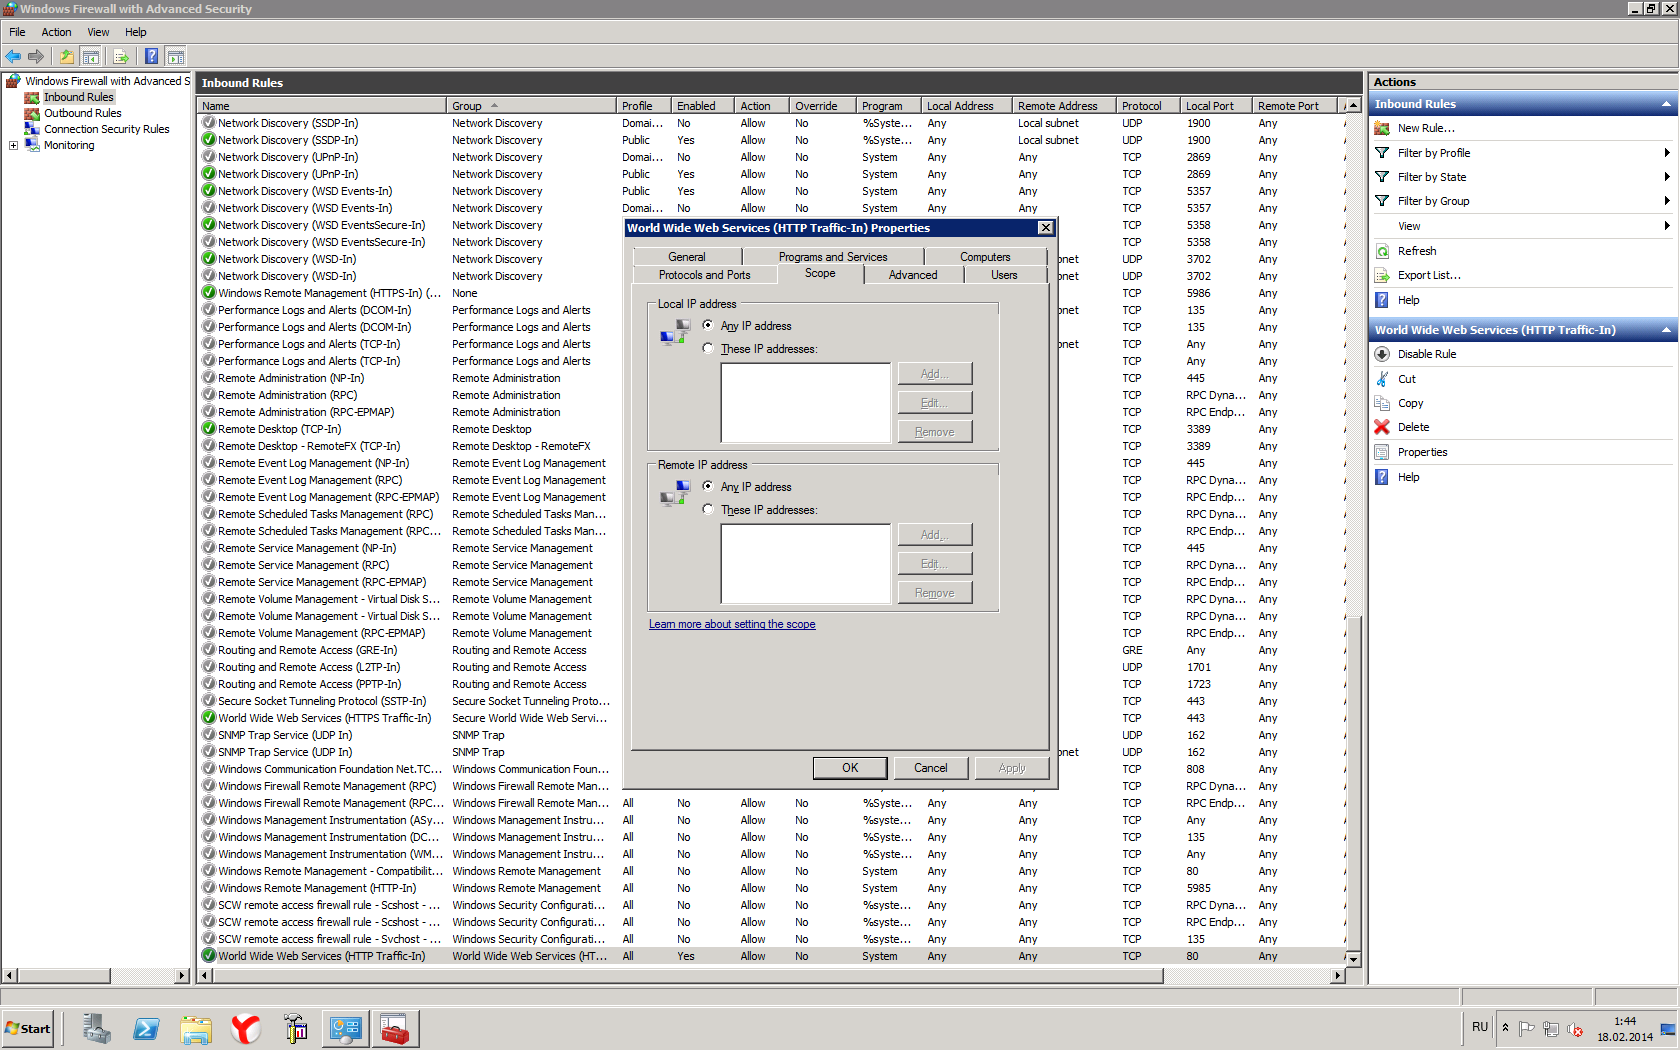The height and width of the screenshot is (1050, 1680).
Task: Select Inbound Rules in the tree
Action: [78, 97]
